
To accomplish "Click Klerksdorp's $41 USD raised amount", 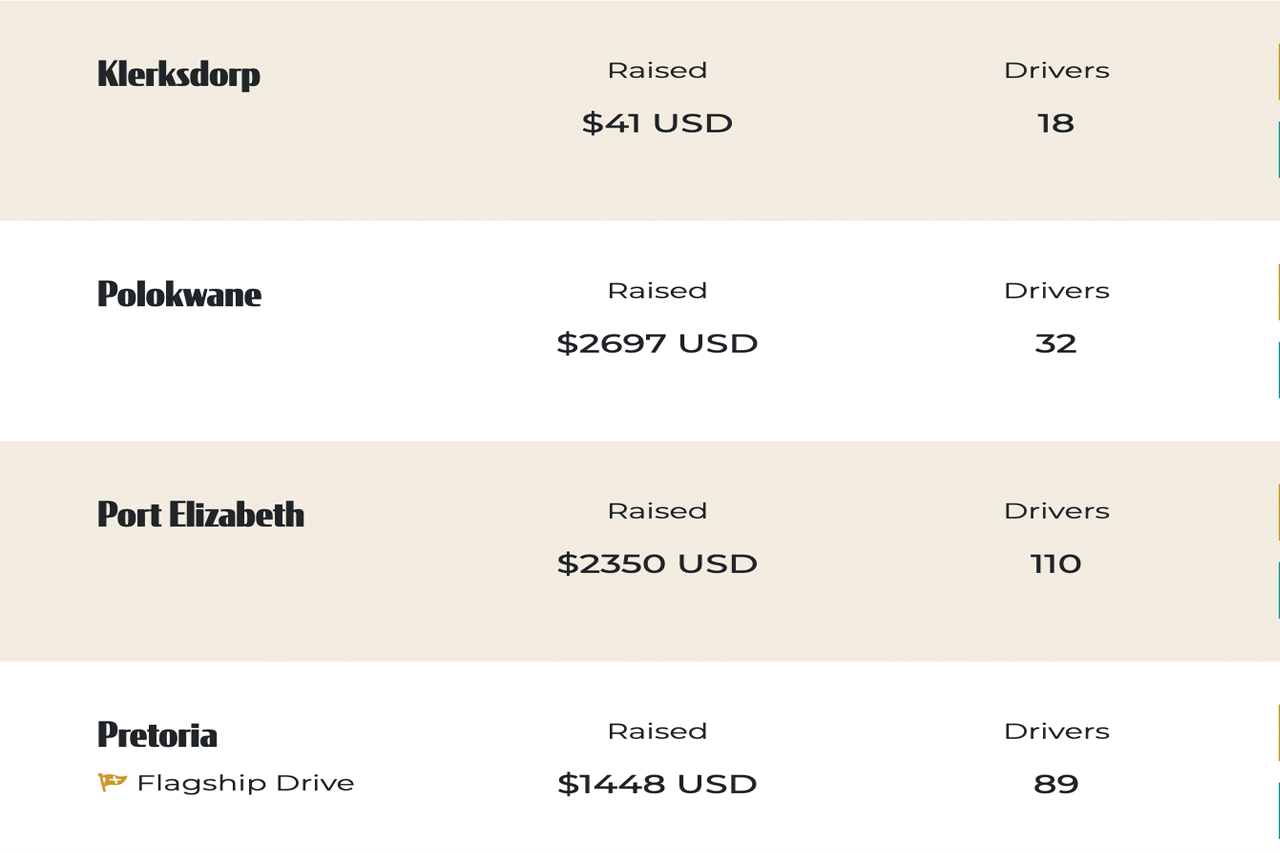I will pyautogui.click(x=657, y=123).
